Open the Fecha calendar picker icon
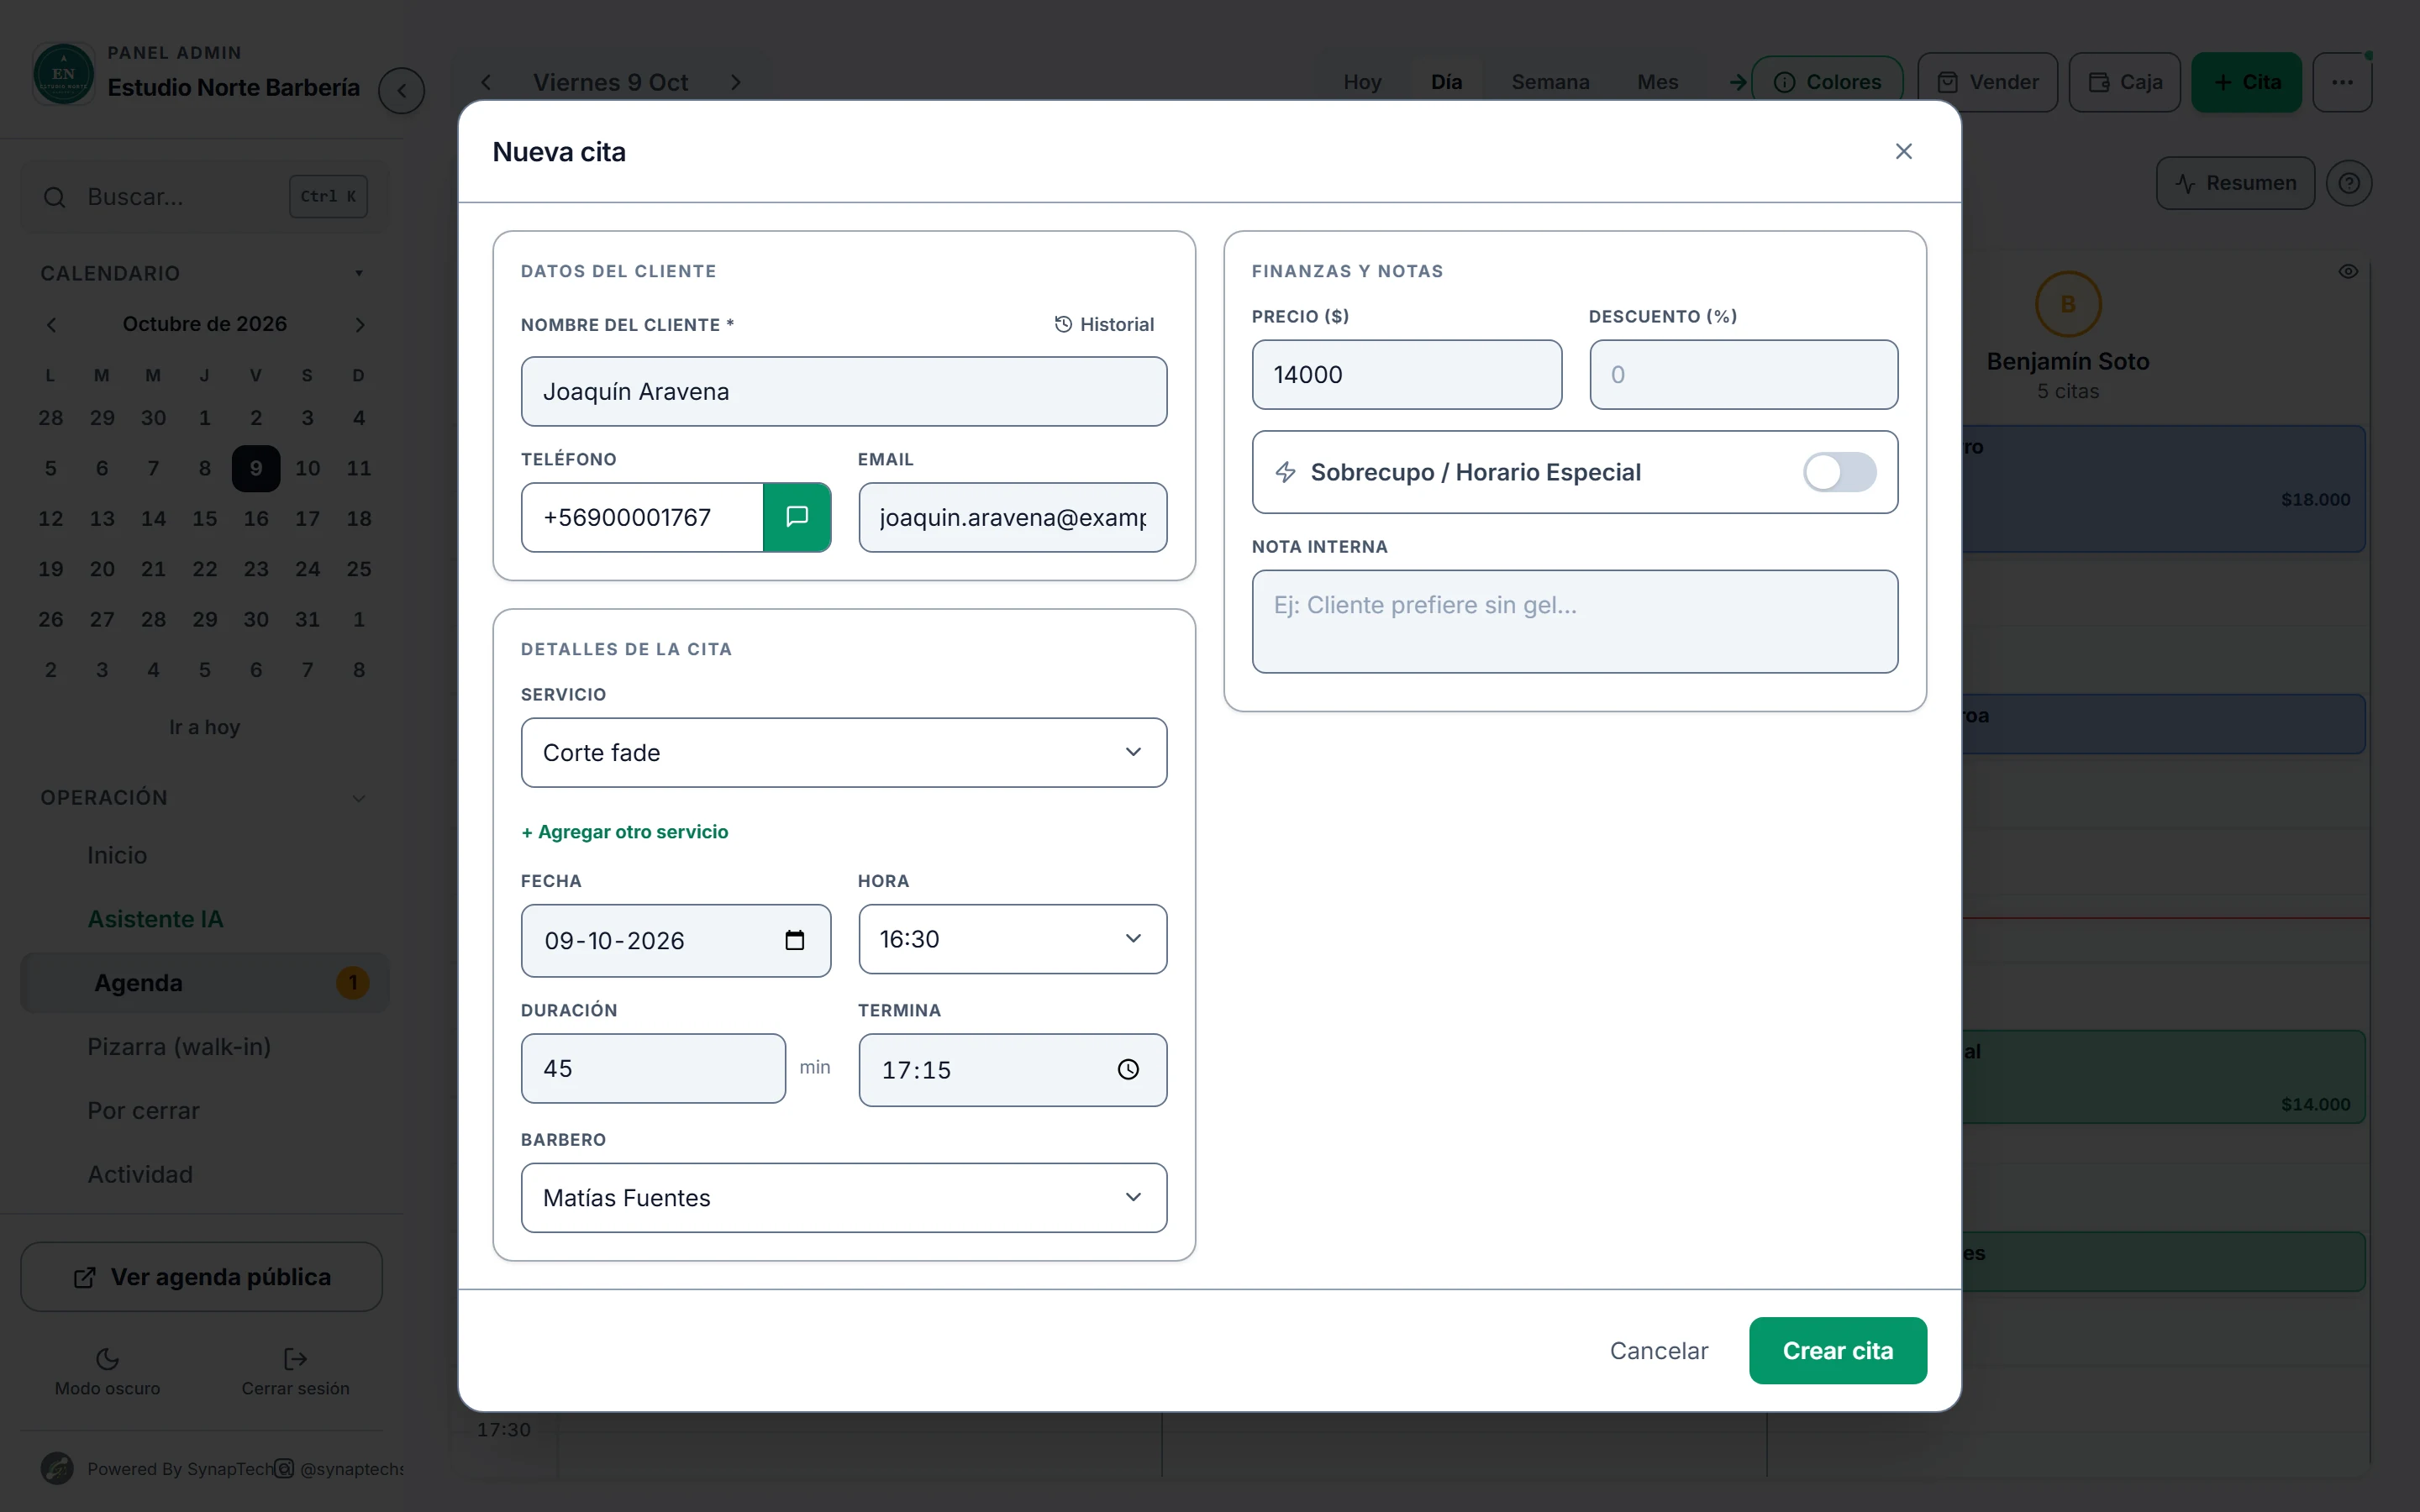The height and width of the screenshot is (1512, 2420). point(795,940)
